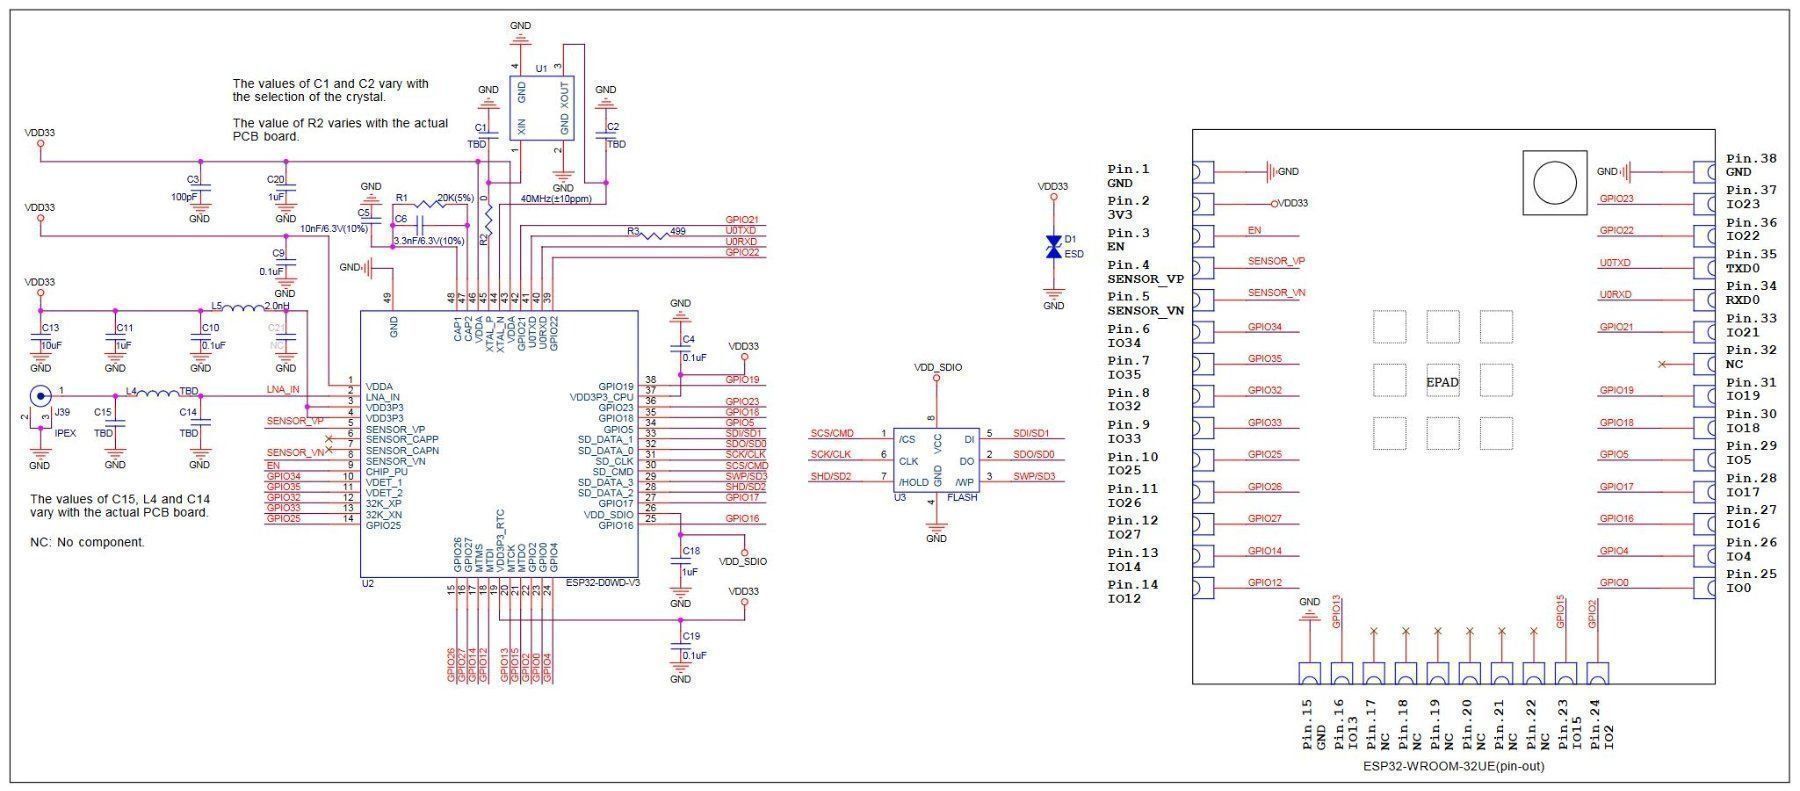Select the U2 ESP32-D0WD-V3 chip body

click(x=499, y=443)
